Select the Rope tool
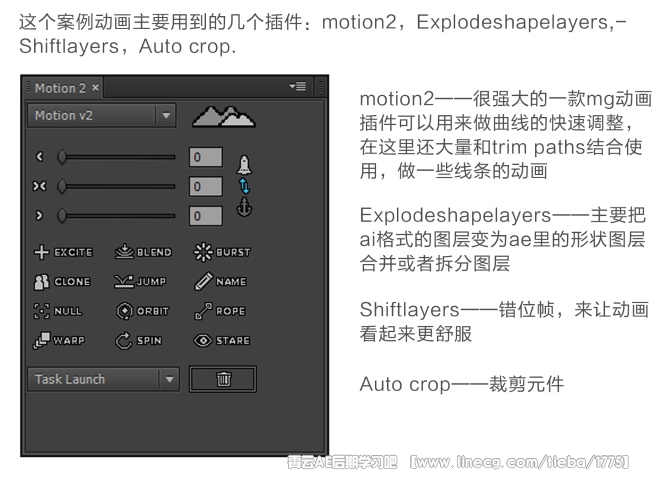Image resolution: width=671 pixels, height=479 pixels. pos(220,311)
